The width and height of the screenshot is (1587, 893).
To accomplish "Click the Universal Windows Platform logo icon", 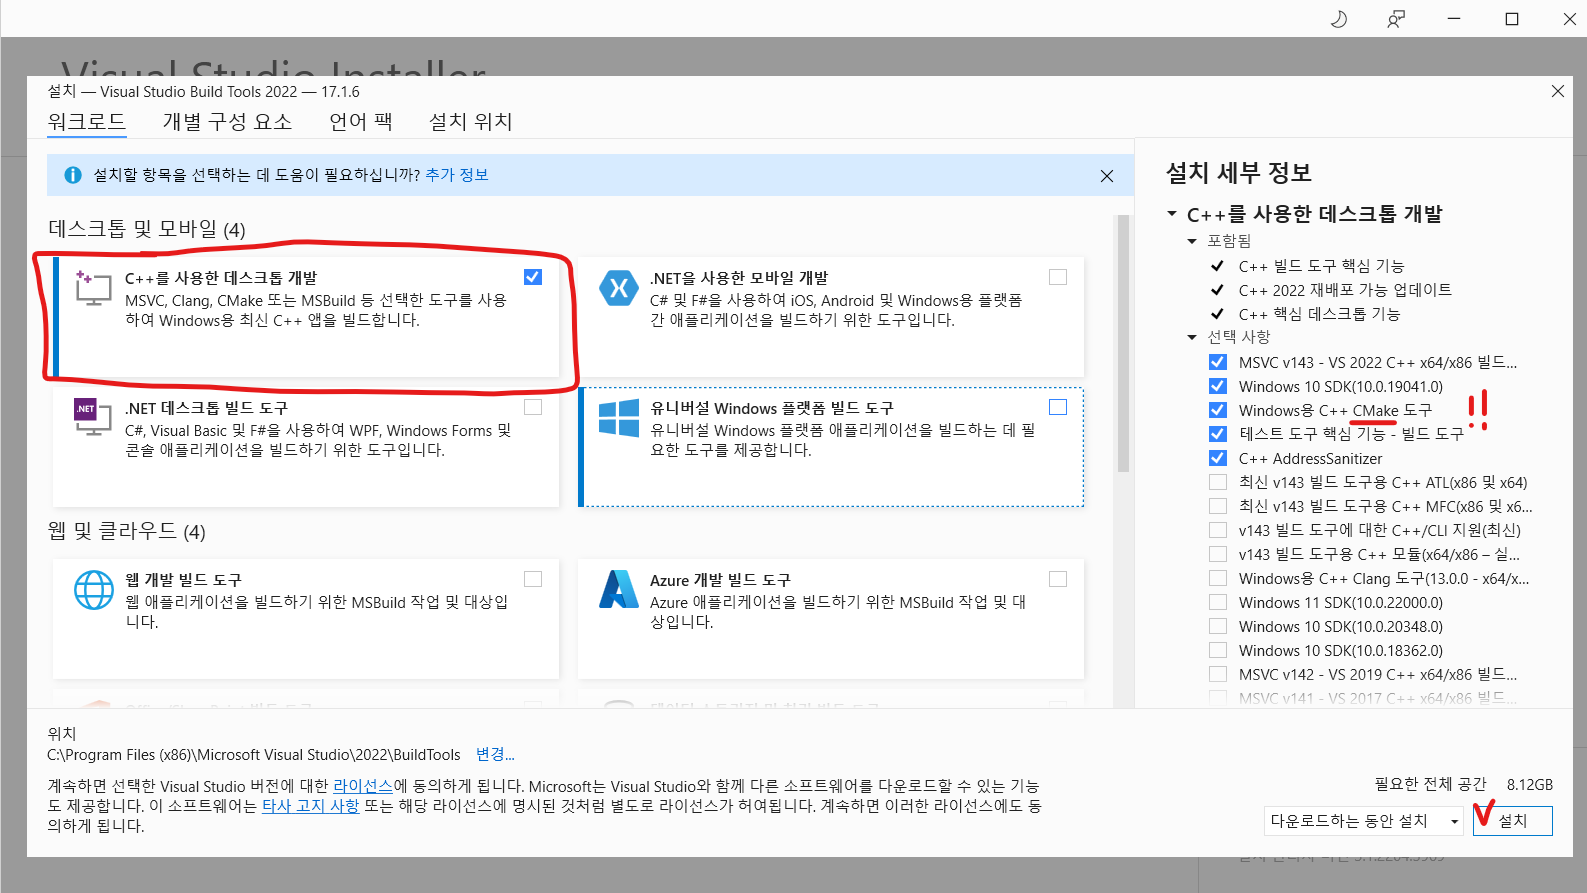I will [x=619, y=418].
